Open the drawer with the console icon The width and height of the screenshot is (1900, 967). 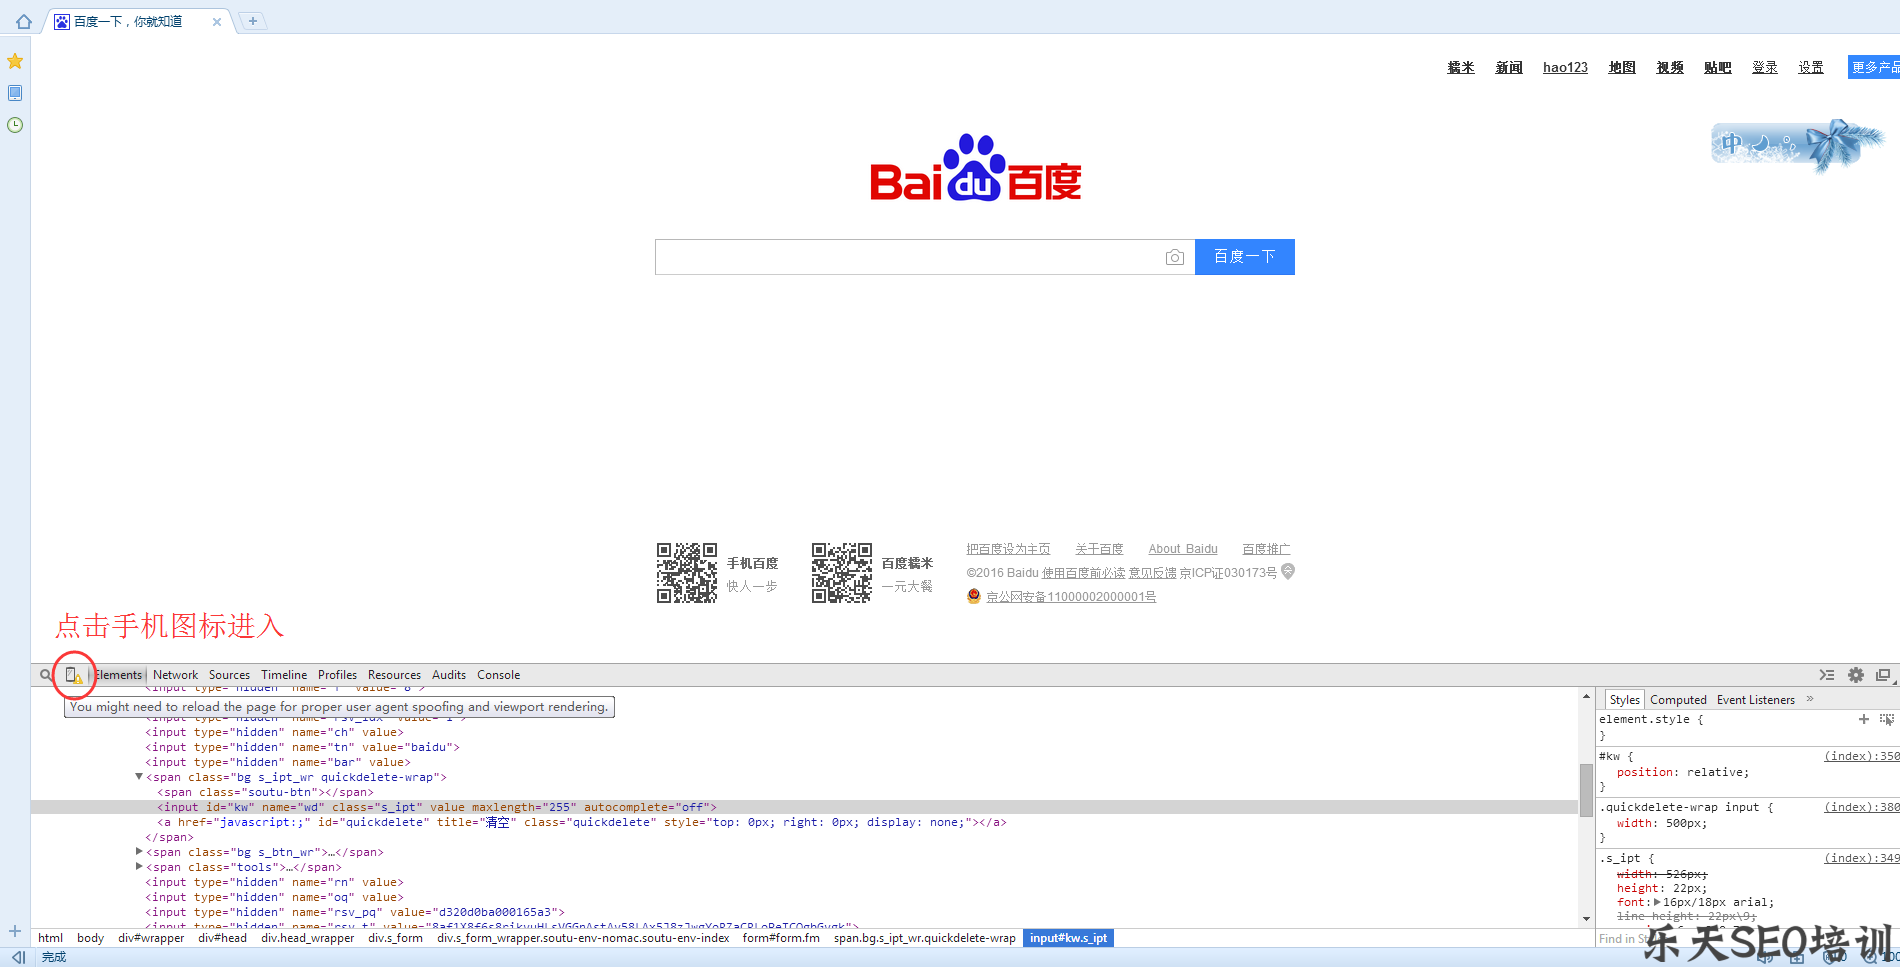click(1828, 674)
